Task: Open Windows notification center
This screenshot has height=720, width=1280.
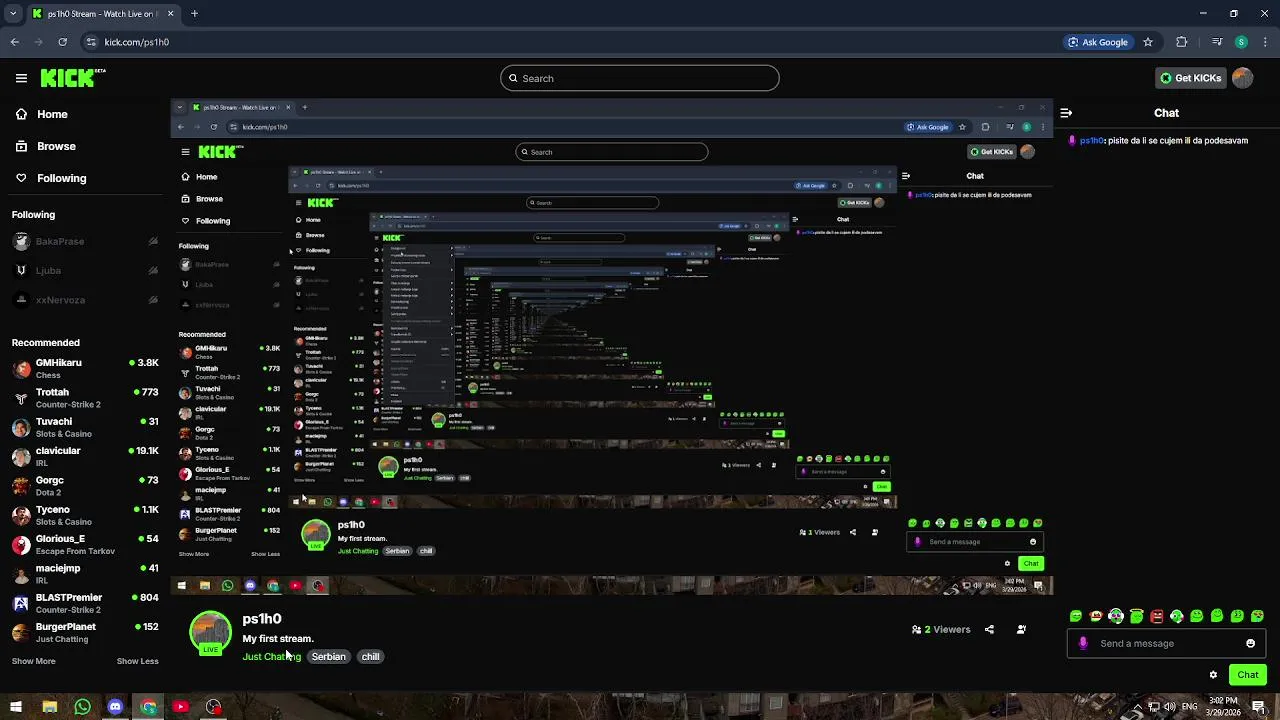Action: (x=1259, y=707)
